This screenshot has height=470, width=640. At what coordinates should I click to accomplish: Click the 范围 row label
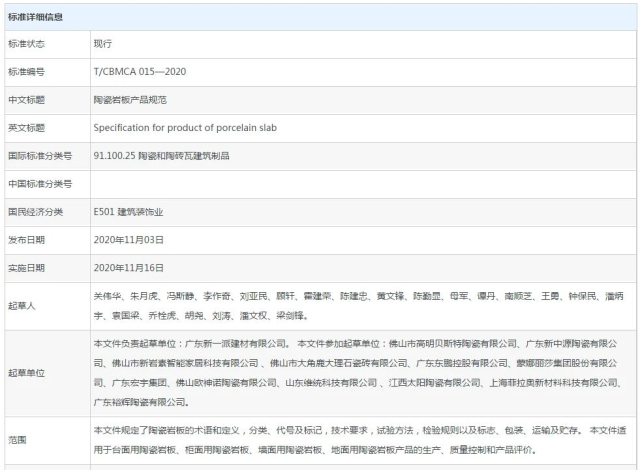point(17,439)
